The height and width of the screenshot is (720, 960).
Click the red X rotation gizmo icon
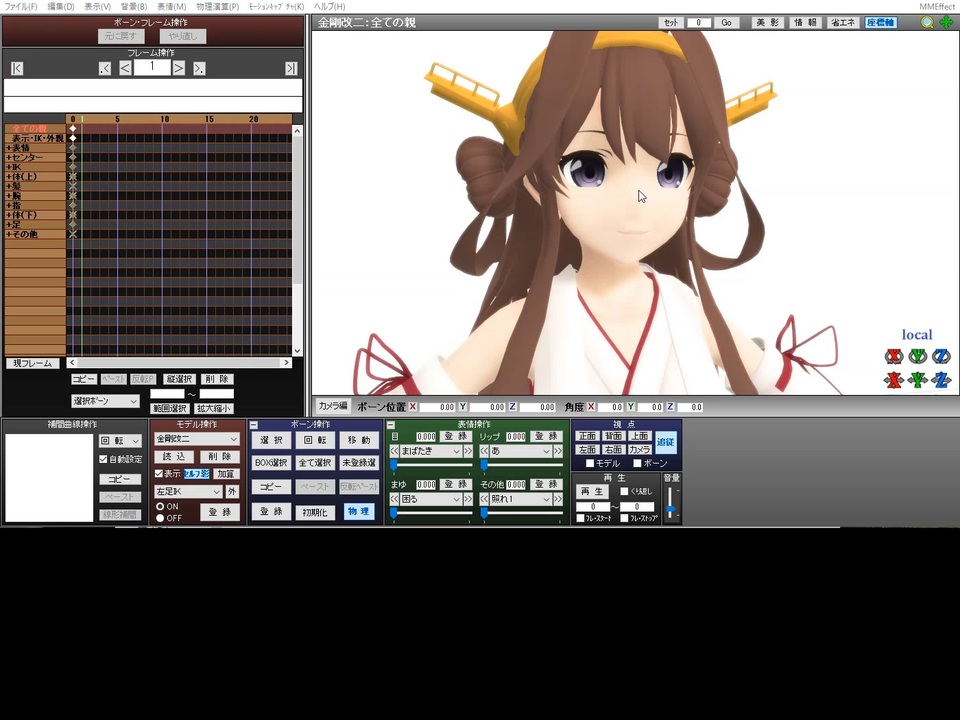(894, 356)
